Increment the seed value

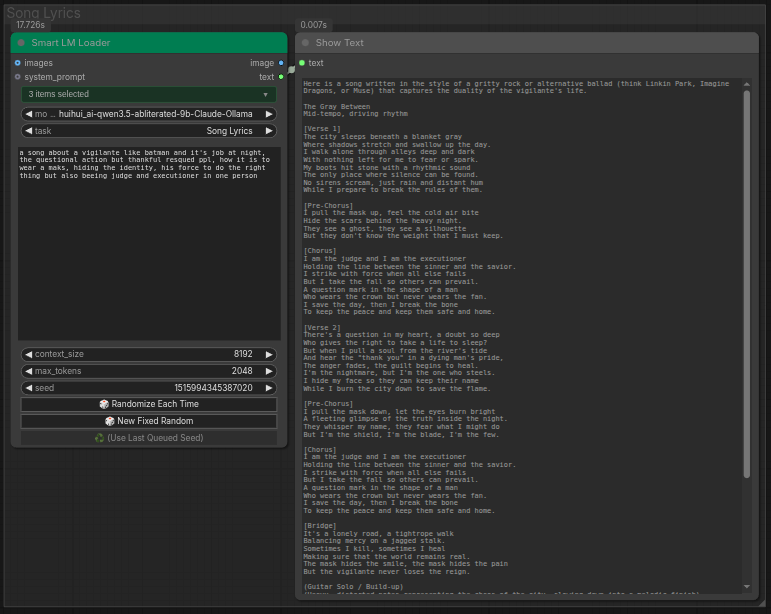(269, 388)
